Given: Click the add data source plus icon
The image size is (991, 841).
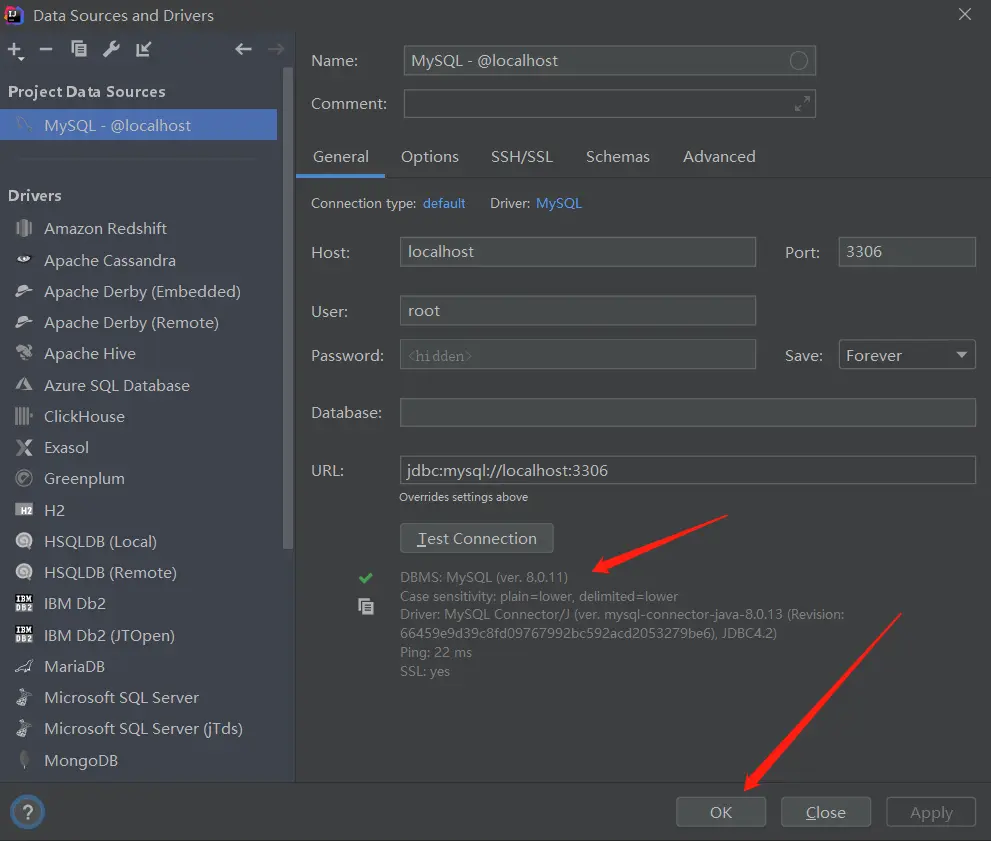Looking at the screenshot, I should tap(15, 50).
